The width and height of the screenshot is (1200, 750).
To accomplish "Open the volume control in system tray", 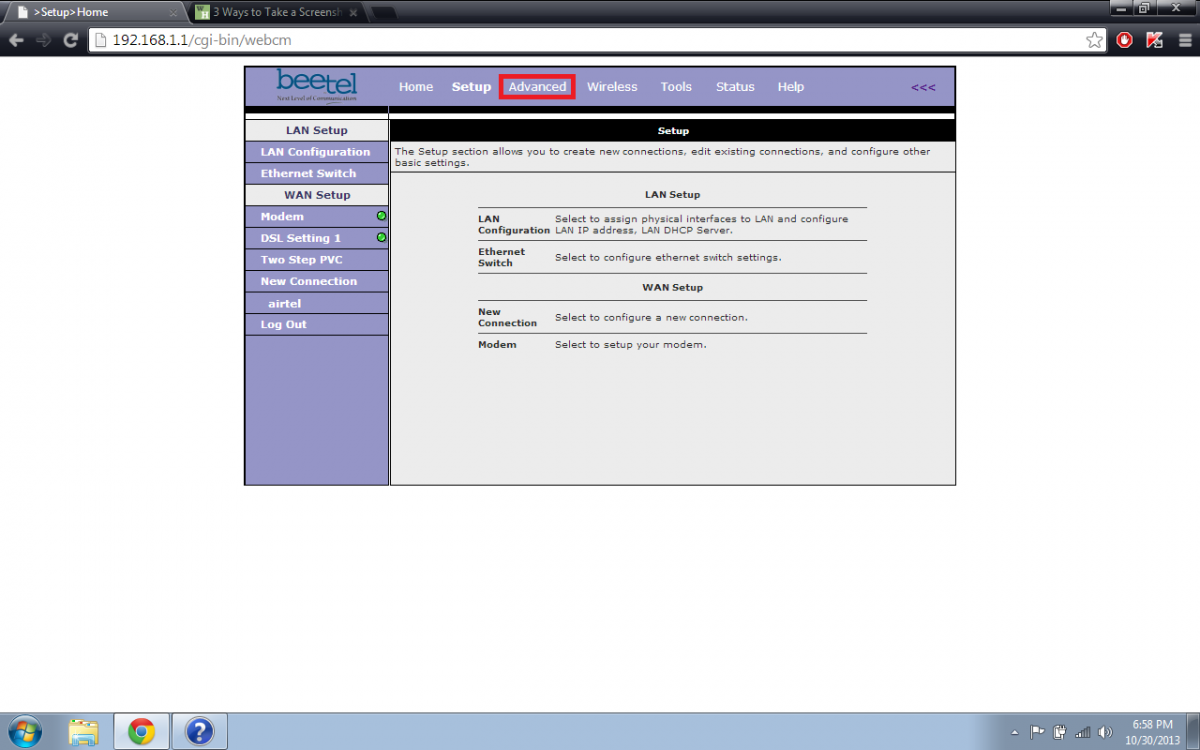I will [1105, 732].
